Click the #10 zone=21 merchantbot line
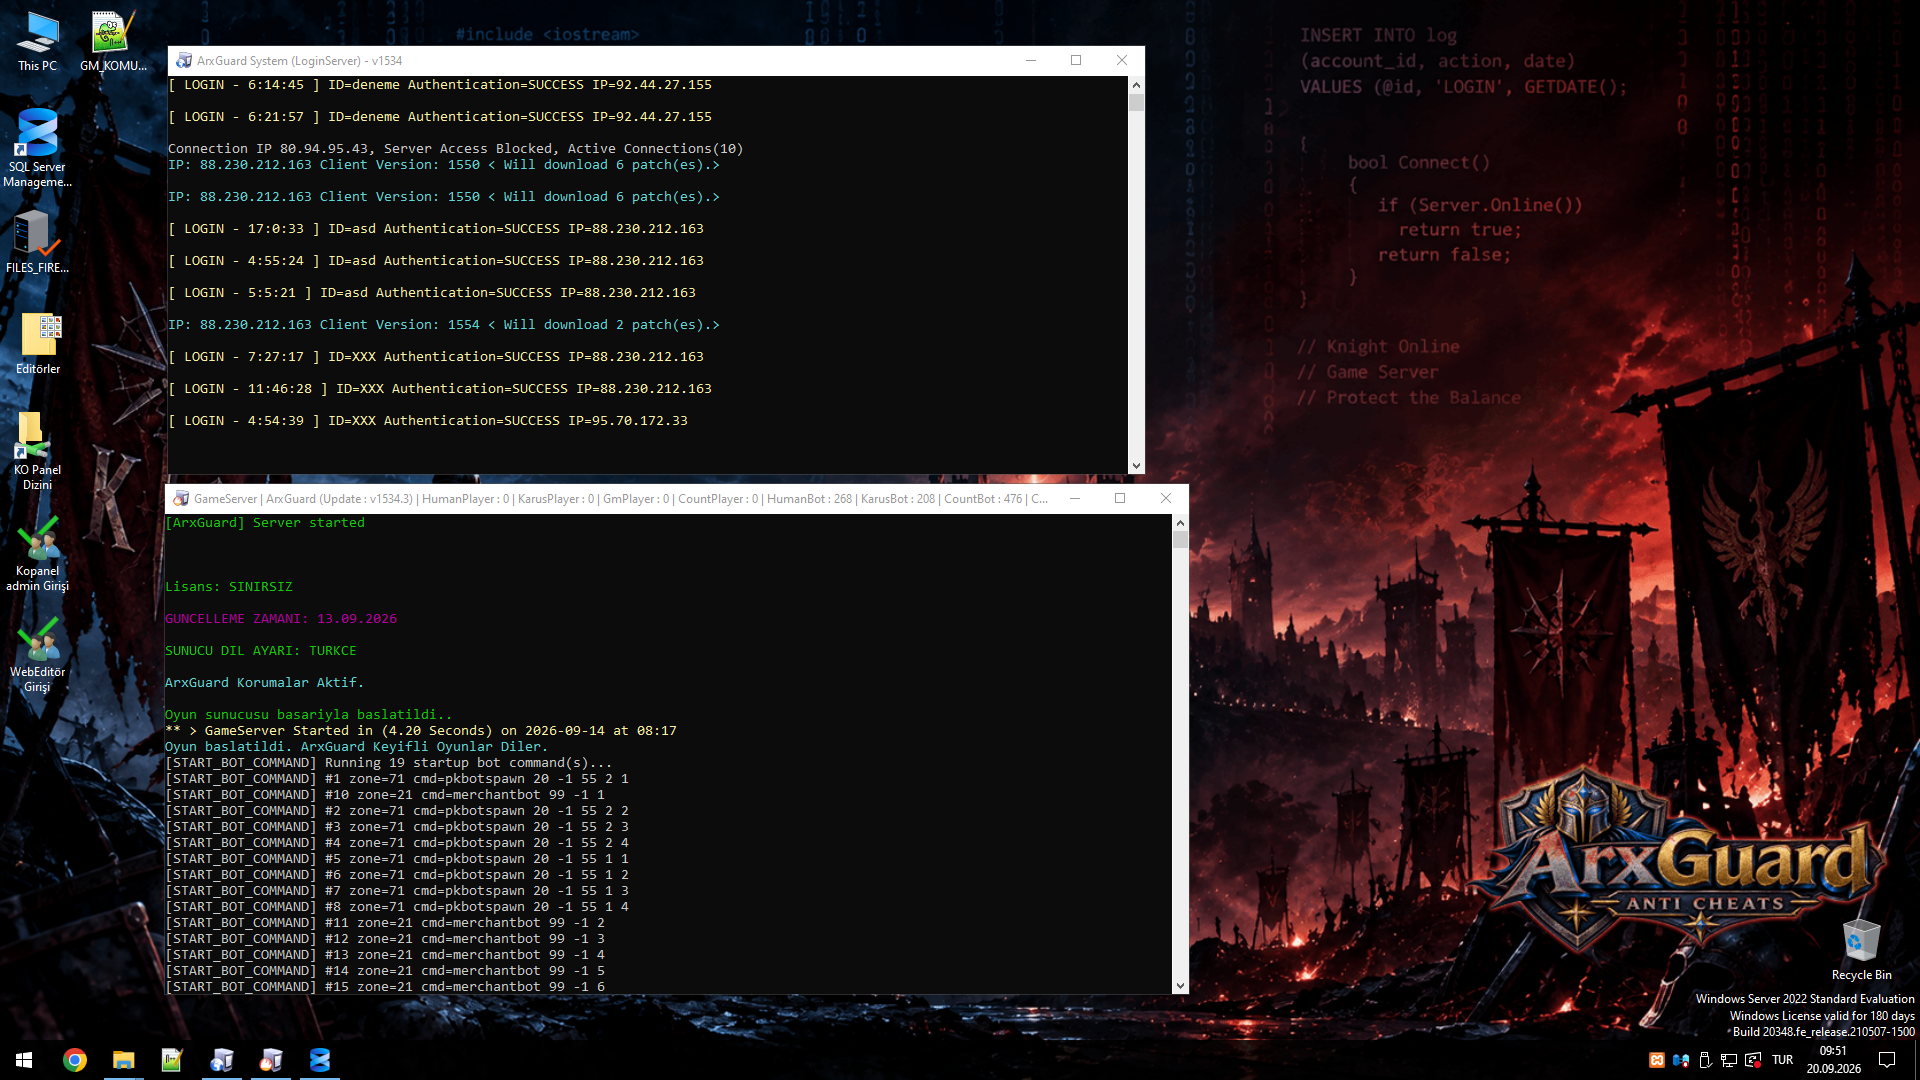 click(385, 795)
